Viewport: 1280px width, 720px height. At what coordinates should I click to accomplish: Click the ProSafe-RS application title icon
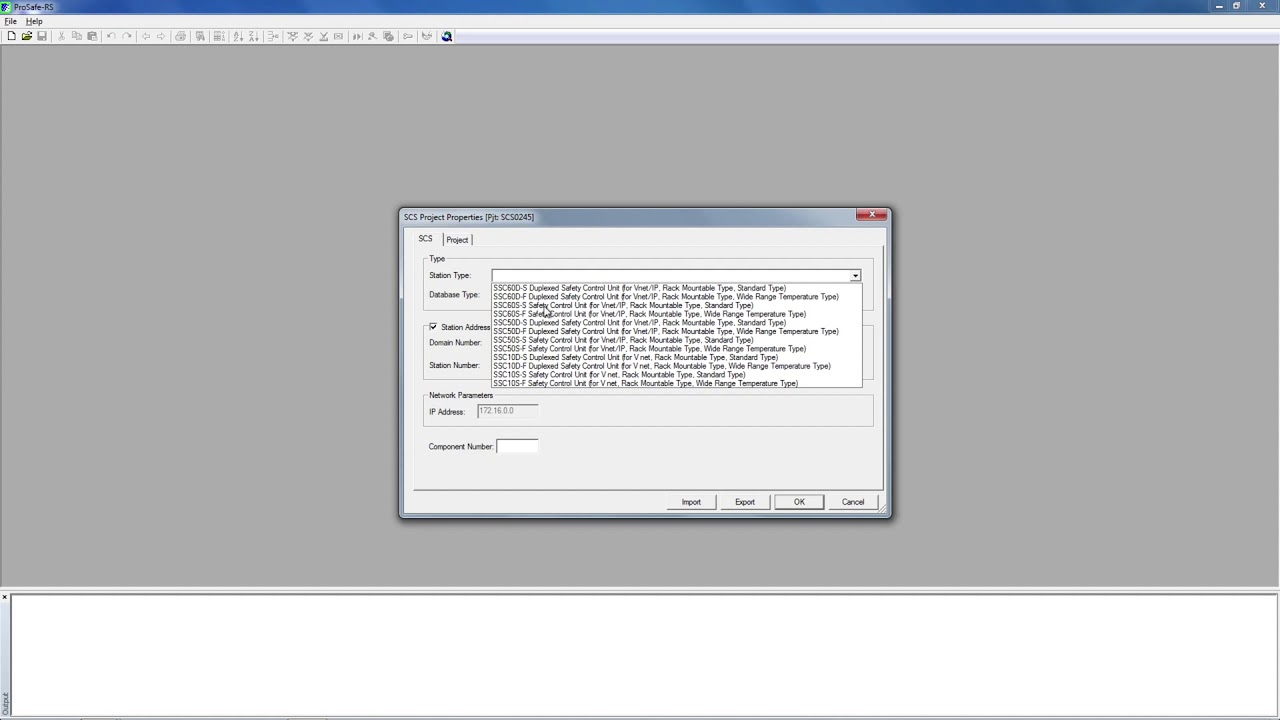click(6, 7)
